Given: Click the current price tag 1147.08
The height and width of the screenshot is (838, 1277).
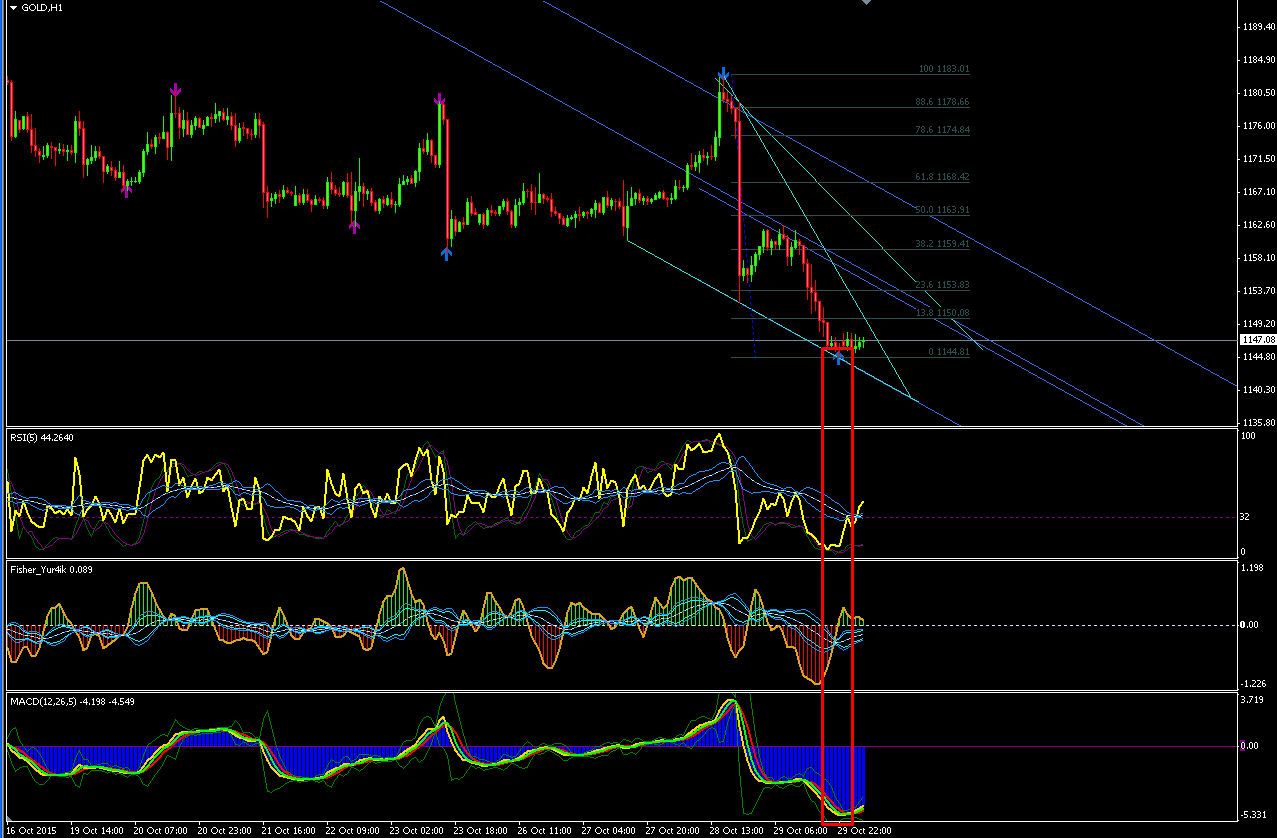Looking at the screenshot, I should pyautogui.click(x=1256, y=341).
